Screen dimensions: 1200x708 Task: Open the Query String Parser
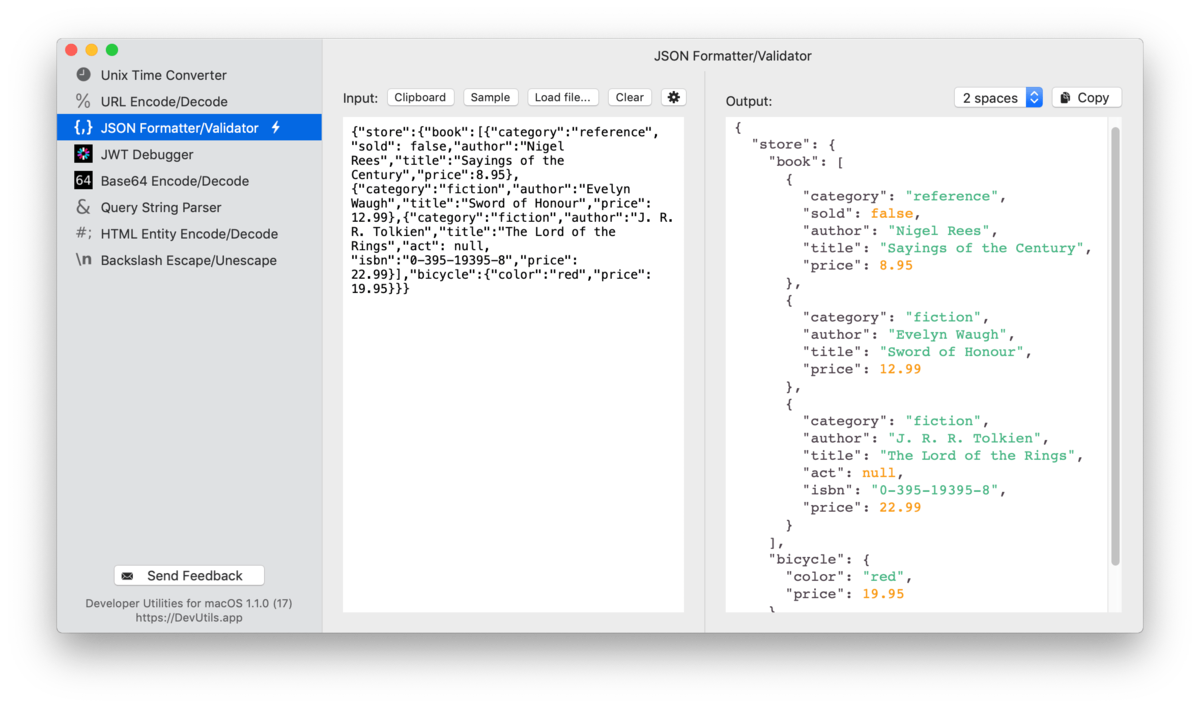(162, 206)
